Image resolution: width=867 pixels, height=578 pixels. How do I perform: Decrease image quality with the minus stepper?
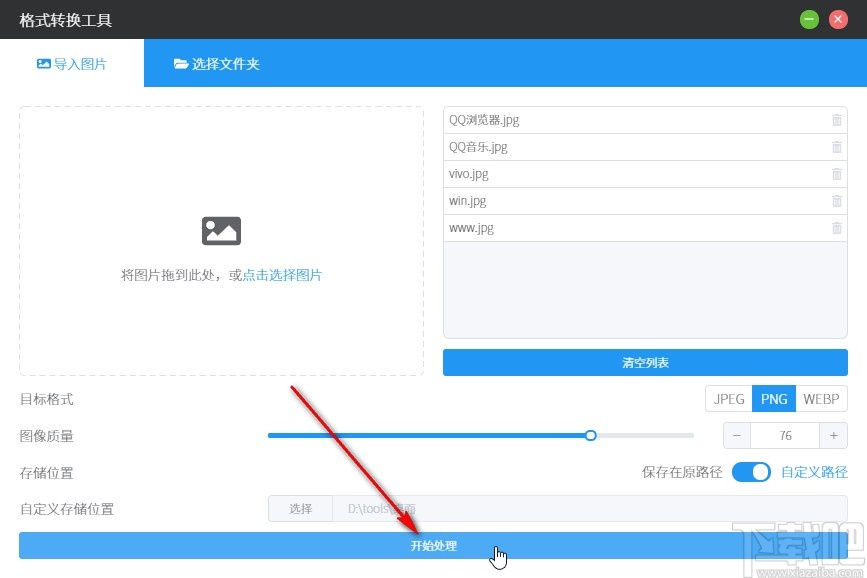737,435
